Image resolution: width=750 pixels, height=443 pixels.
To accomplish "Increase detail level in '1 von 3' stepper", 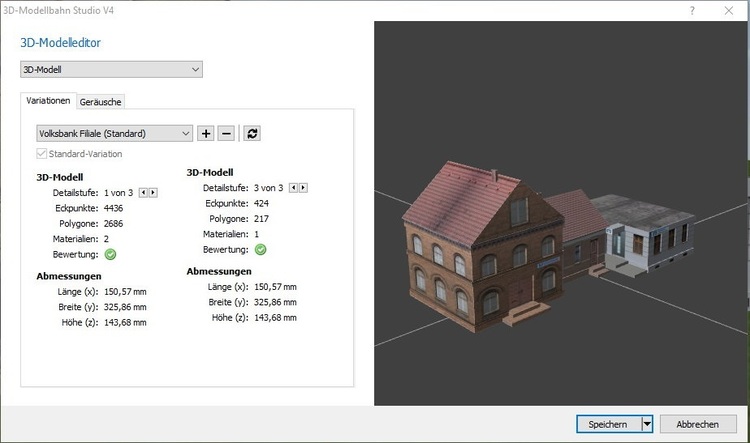I will tap(153, 193).
